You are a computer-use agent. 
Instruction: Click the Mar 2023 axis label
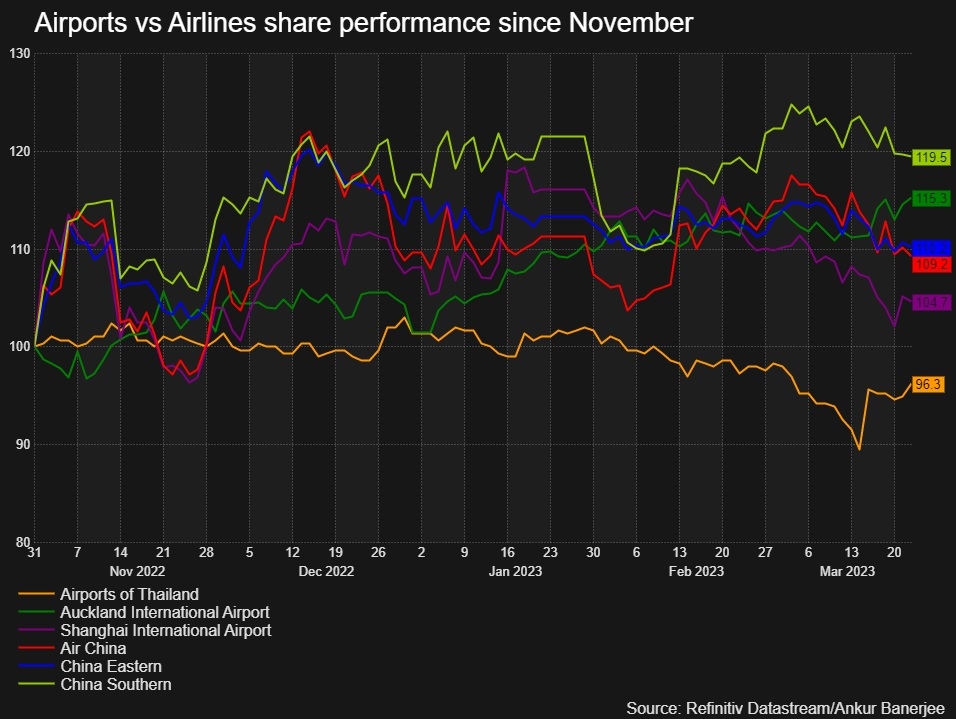847,571
